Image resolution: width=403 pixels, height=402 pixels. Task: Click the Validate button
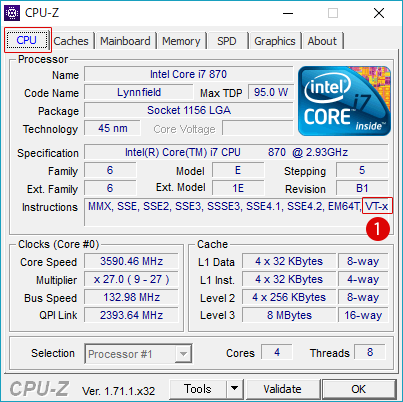pyautogui.click(x=282, y=389)
